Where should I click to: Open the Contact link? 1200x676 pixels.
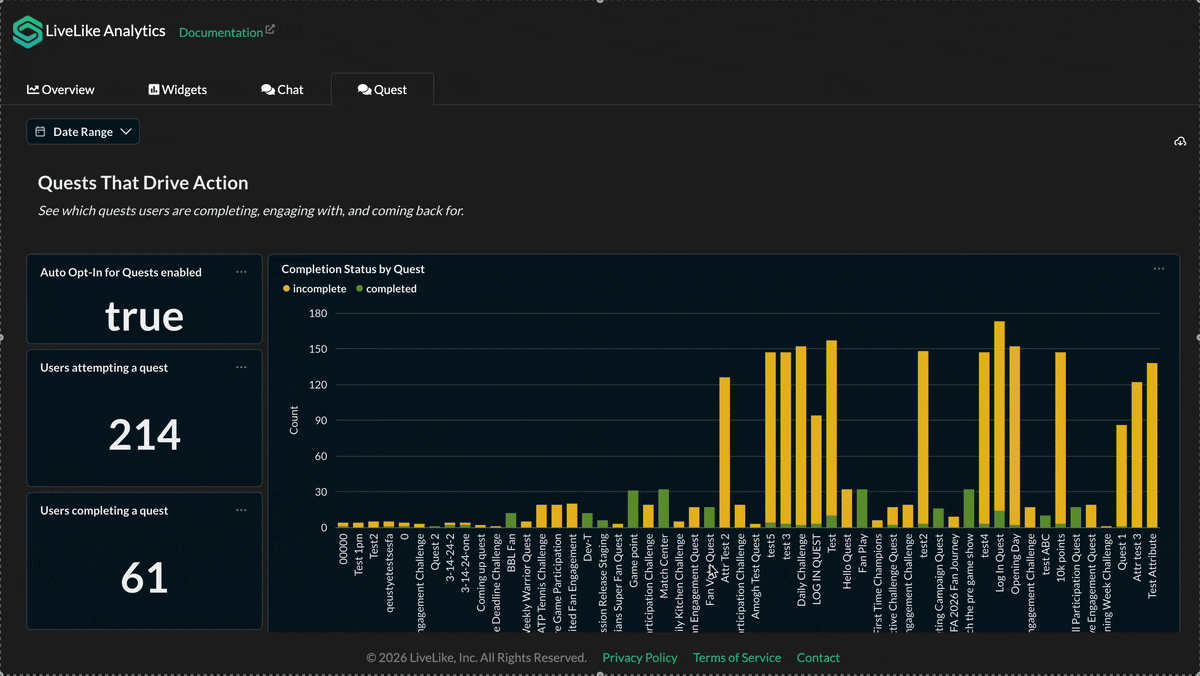click(818, 658)
